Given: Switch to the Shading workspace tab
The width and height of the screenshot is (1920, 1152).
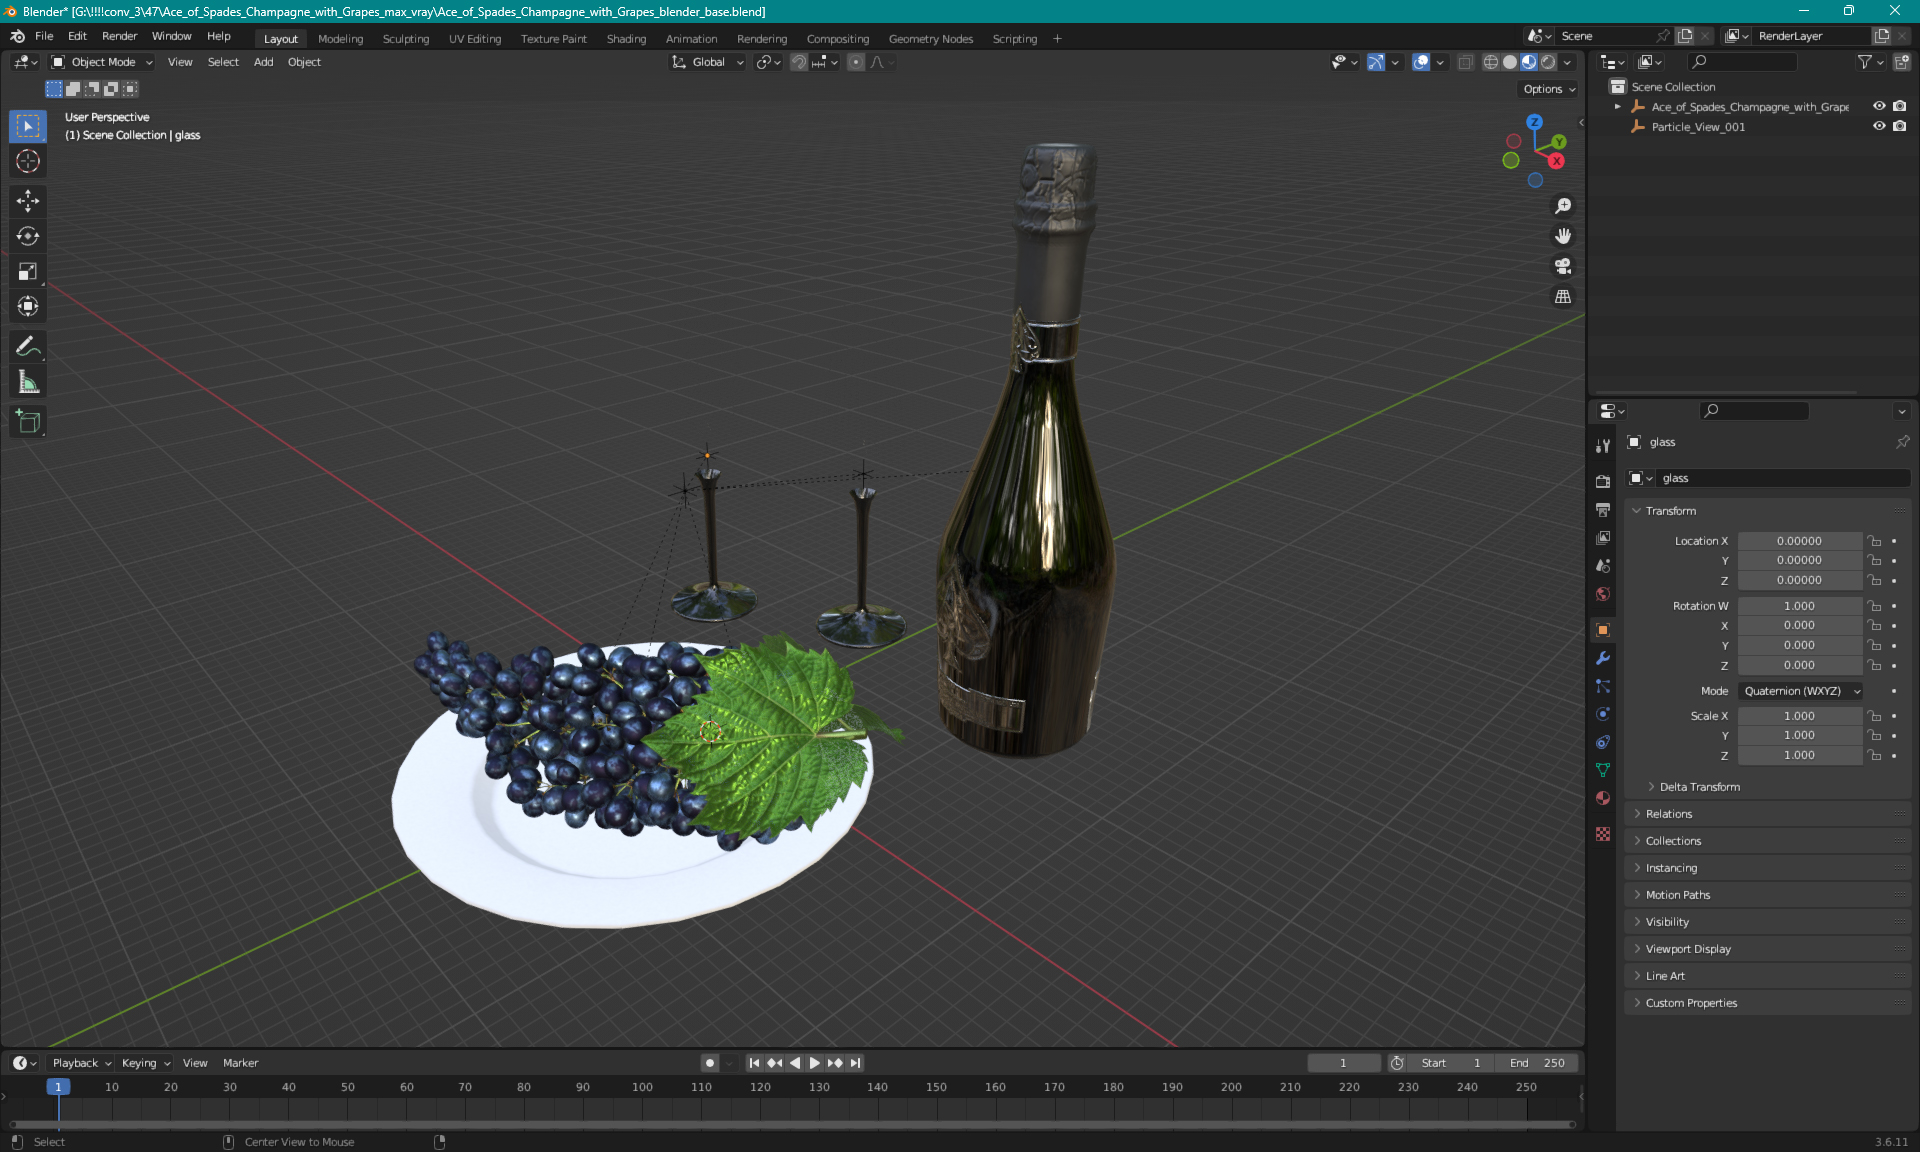Looking at the screenshot, I should point(626,39).
